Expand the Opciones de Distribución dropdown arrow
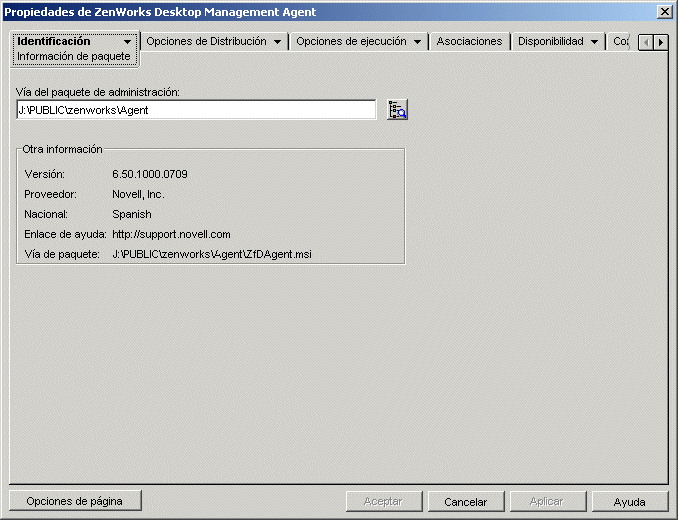The height and width of the screenshot is (520, 678). (x=278, y=42)
